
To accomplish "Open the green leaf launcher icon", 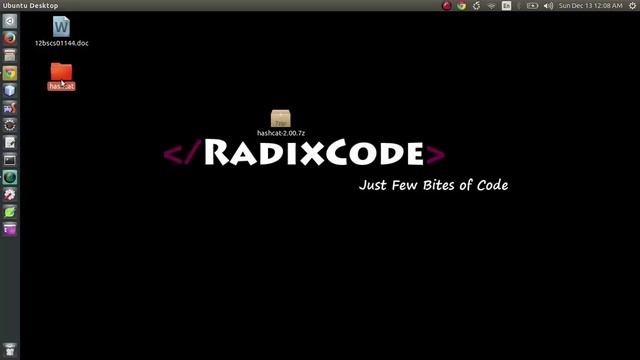I will click(x=10, y=212).
